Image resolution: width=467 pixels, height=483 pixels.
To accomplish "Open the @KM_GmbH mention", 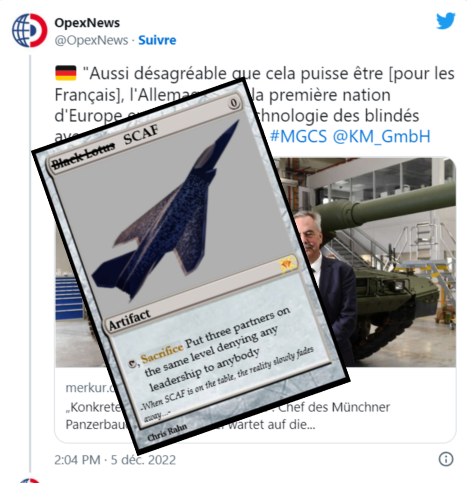I will [x=382, y=136].
